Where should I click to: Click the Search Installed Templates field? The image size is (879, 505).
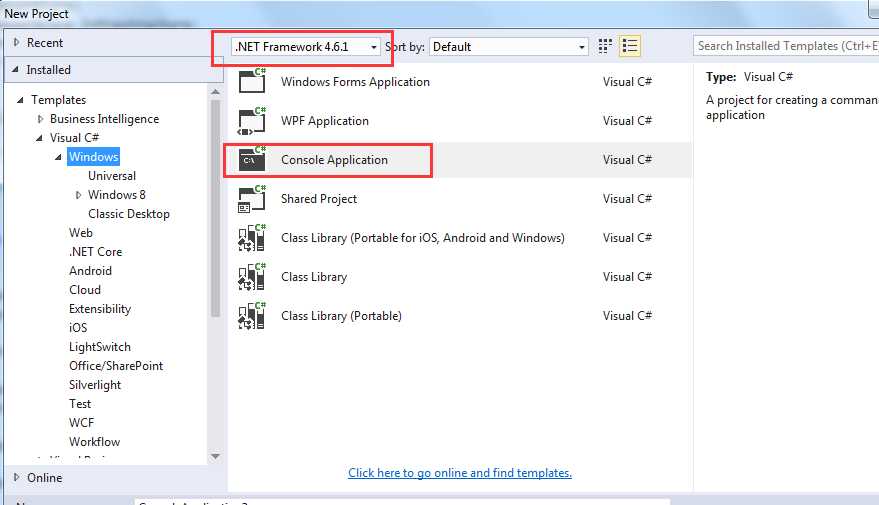pyautogui.click(x=786, y=46)
